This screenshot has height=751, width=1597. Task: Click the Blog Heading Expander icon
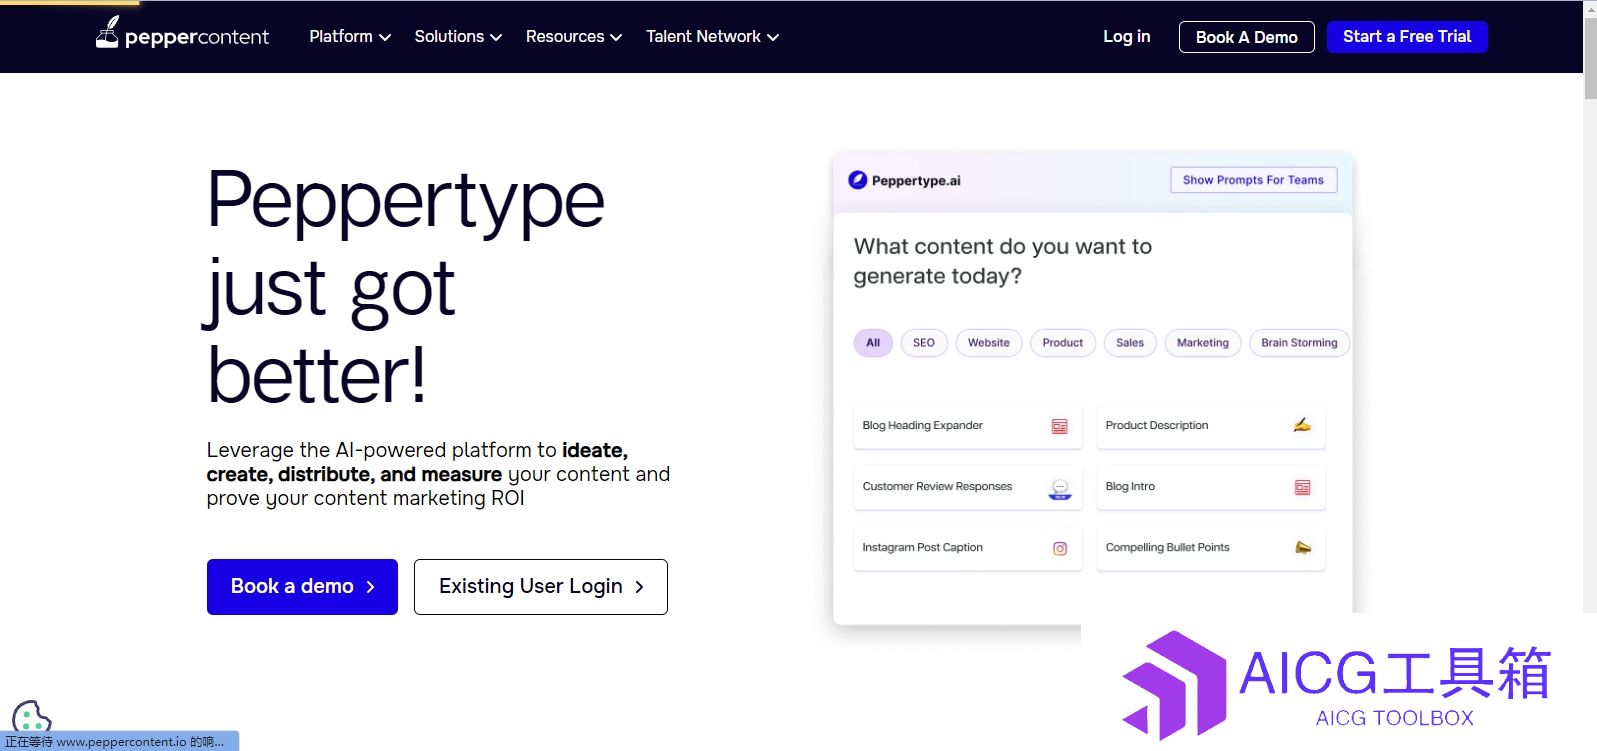point(1059,427)
